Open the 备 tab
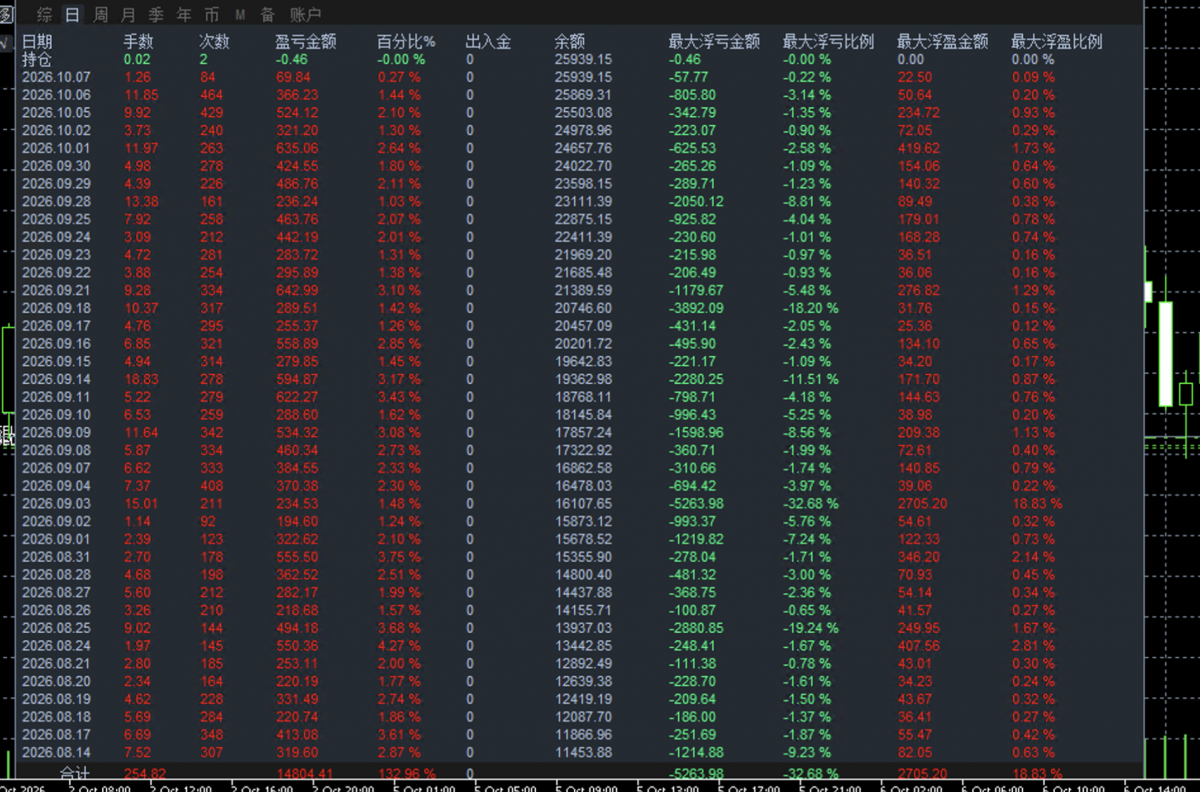1200x792 pixels. [x=267, y=15]
